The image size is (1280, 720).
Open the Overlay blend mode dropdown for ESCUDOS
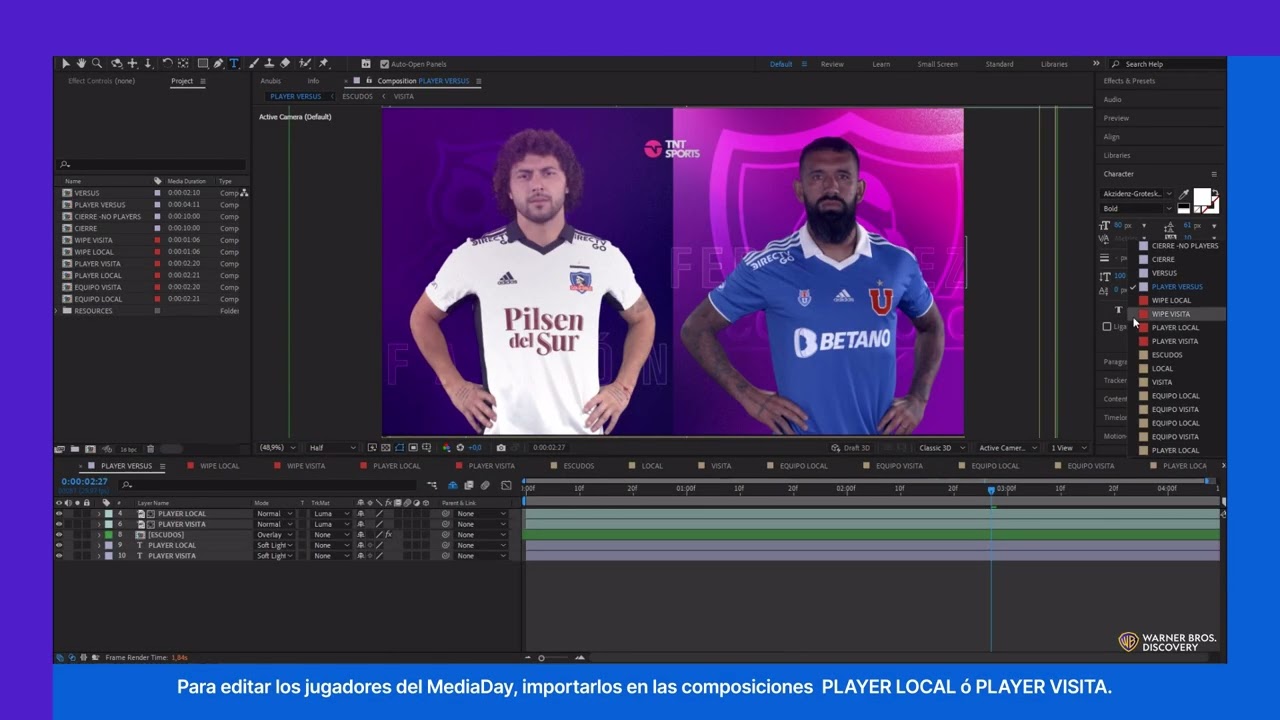pyautogui.click(x=274, y=535)
